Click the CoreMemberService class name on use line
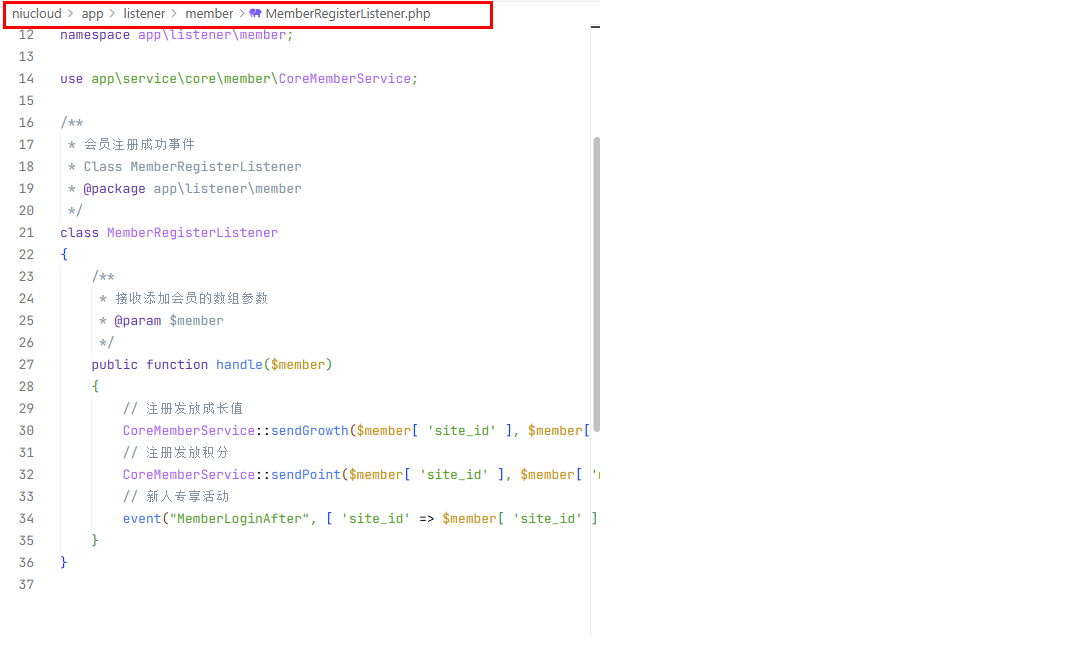The image size is (1072, 652). pyautogui.click(x=345, y=78)
